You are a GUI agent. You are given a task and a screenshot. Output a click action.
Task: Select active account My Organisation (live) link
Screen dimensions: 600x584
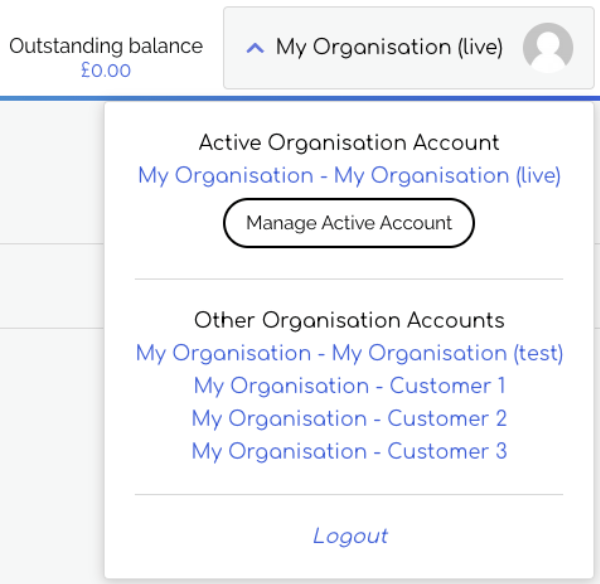coord(349,176)
